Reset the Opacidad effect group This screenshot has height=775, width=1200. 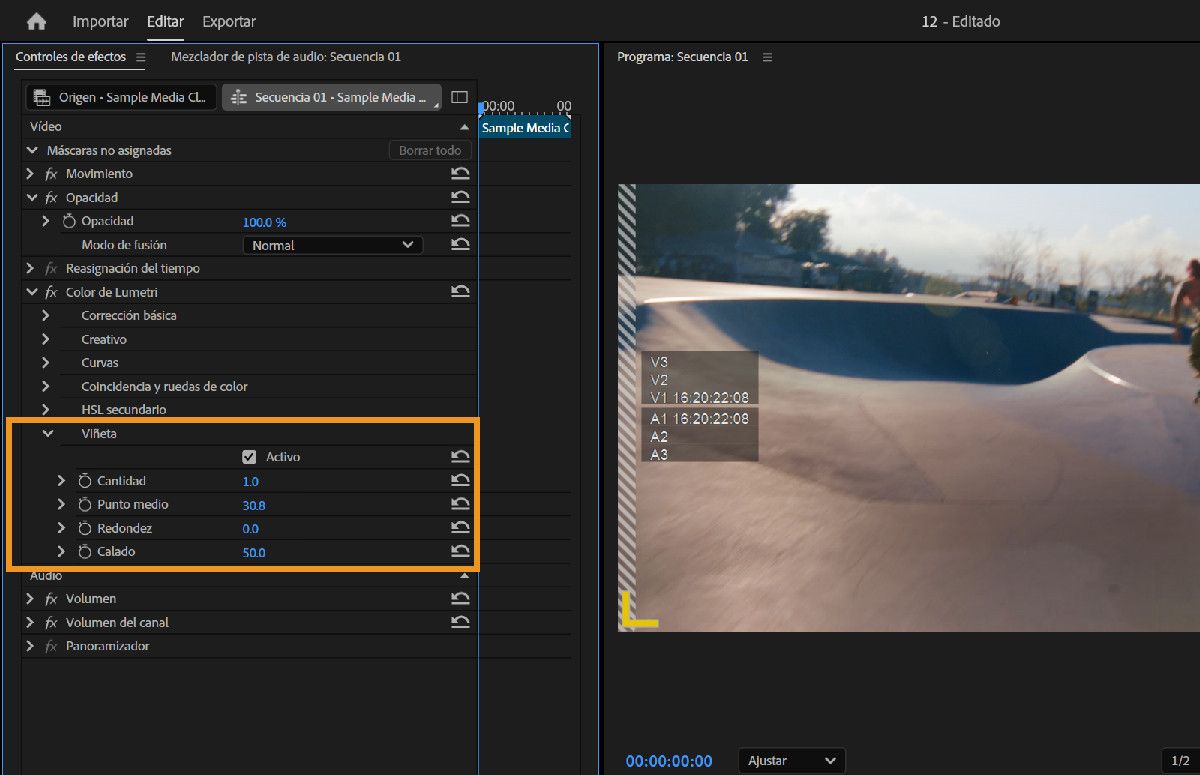point(460,198)
